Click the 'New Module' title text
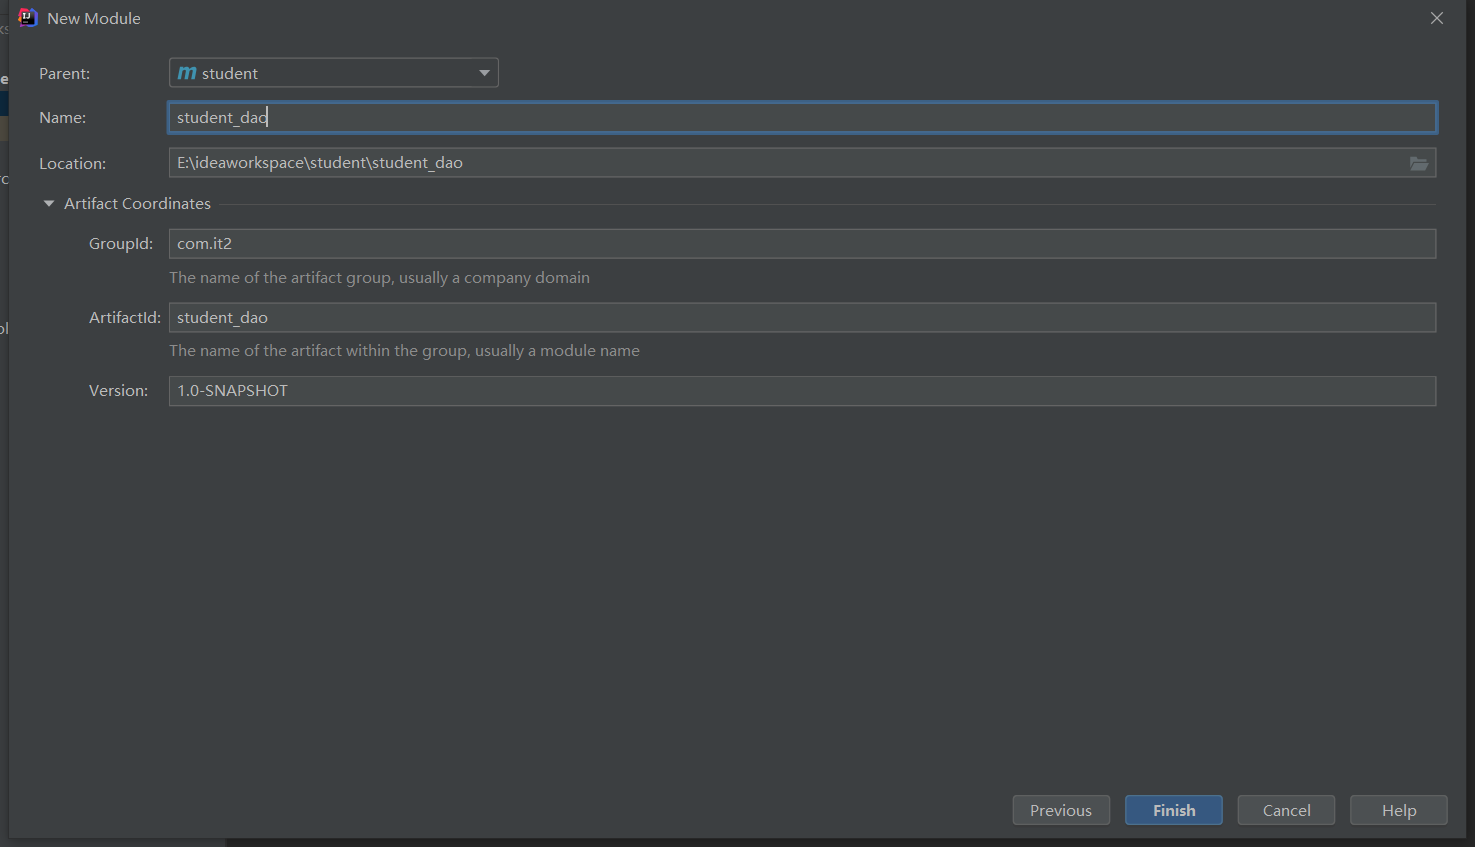 (x=94, y=19)
